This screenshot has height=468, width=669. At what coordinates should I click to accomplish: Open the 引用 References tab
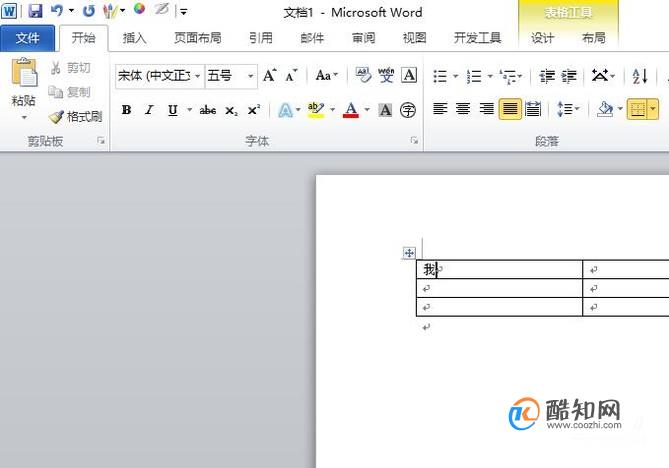(261, 38)
